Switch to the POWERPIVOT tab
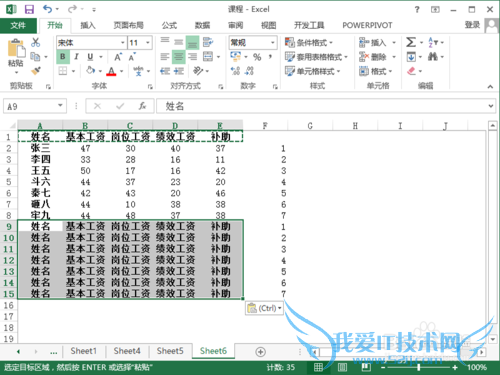The image size is (500, 375). (367, 25)
